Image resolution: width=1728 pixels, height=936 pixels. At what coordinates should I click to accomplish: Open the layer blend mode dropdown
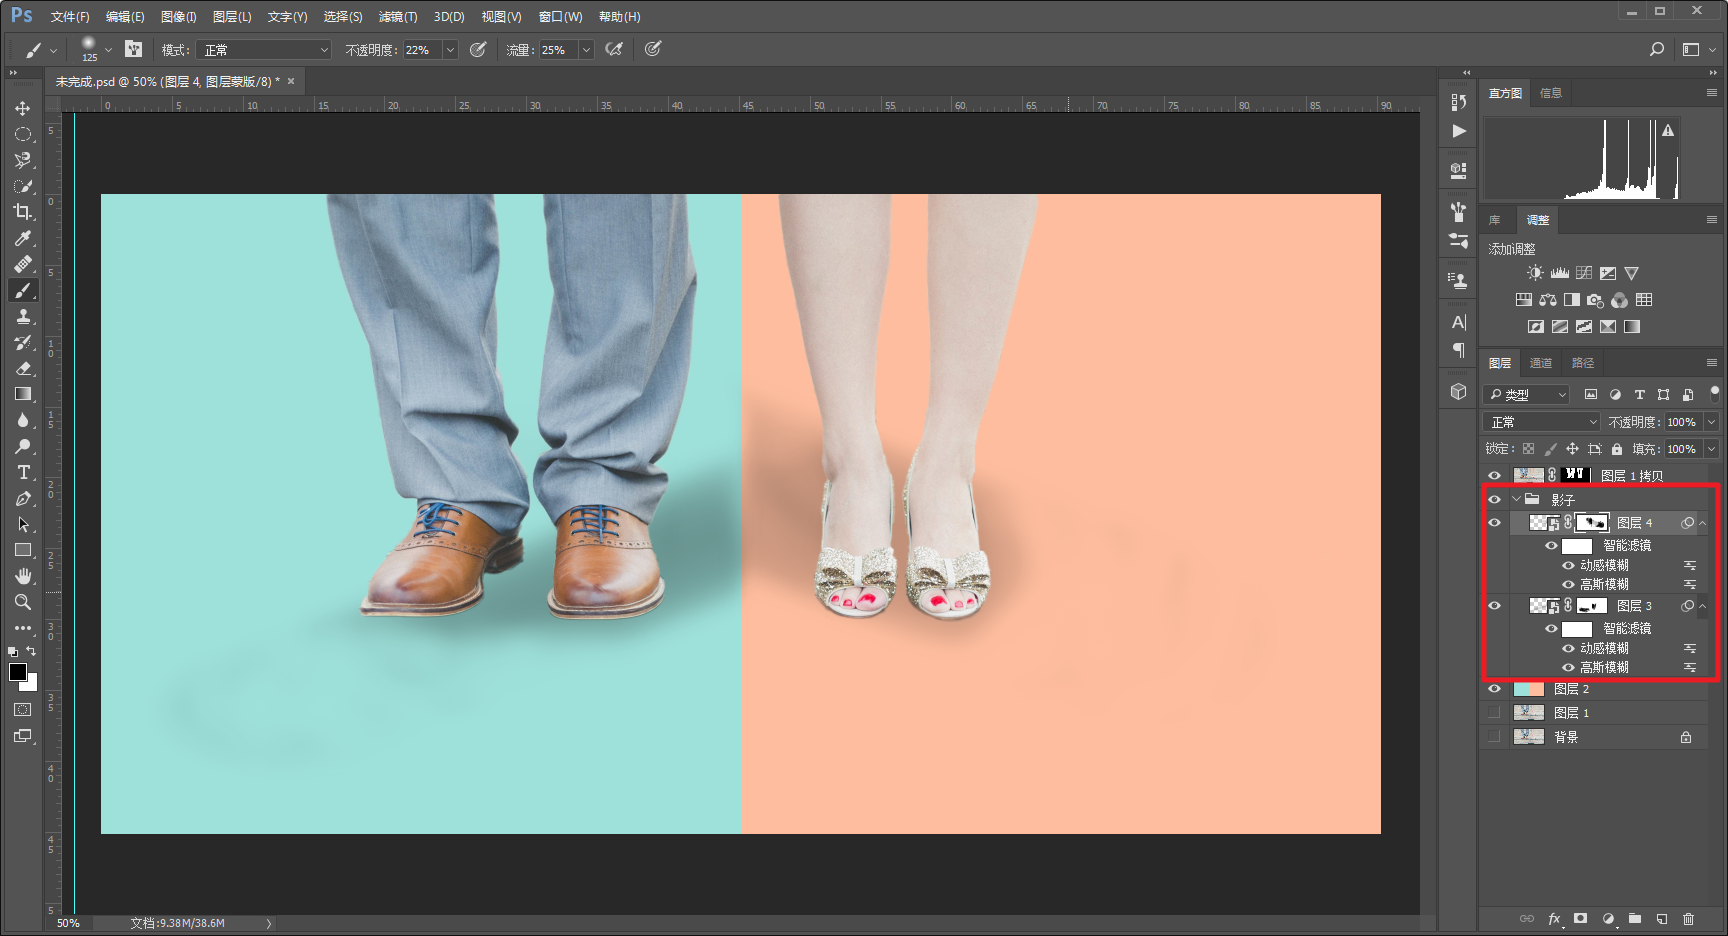click(x=1541, y=422)
